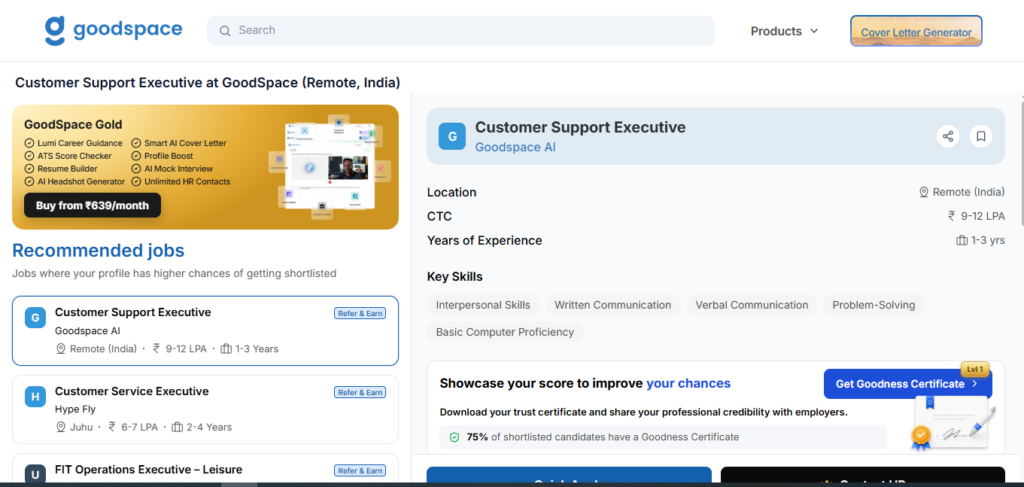Click the '75% of shortlisted candidates' statement
The image size is (1024, 487).
coord(603,437)
